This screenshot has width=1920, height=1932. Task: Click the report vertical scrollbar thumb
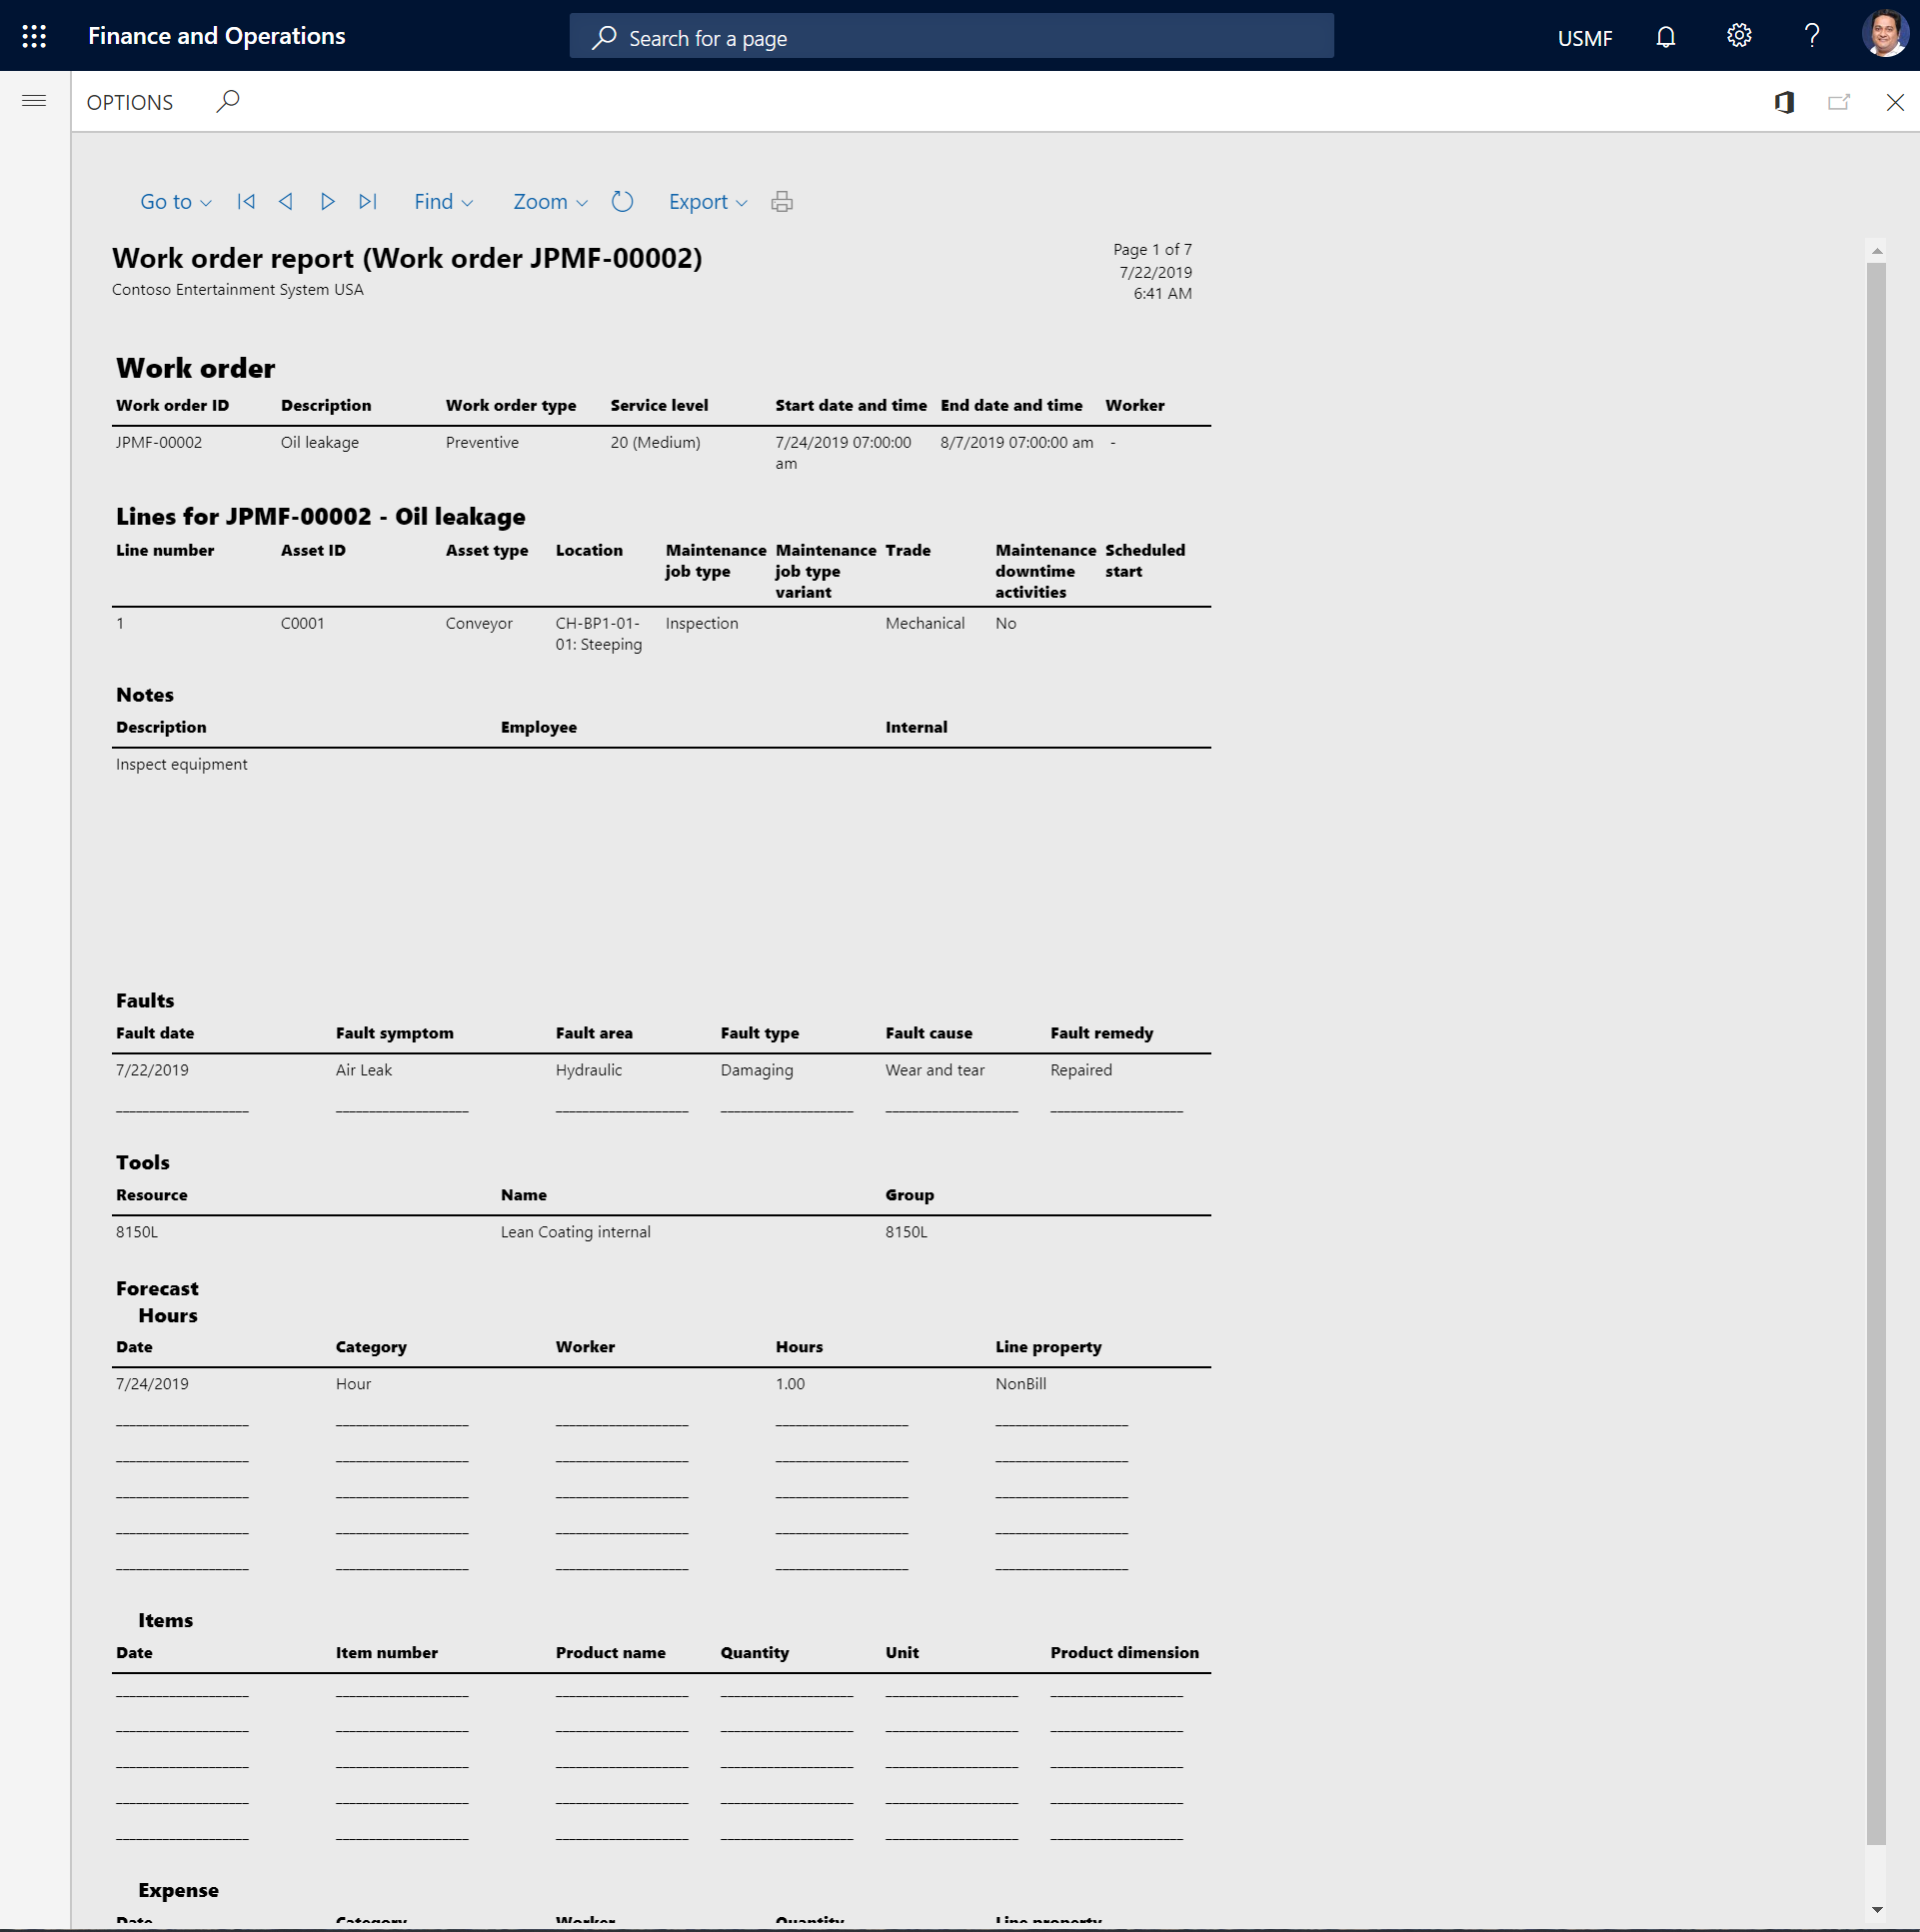pyautogui.click(x=1876, y=1053)
